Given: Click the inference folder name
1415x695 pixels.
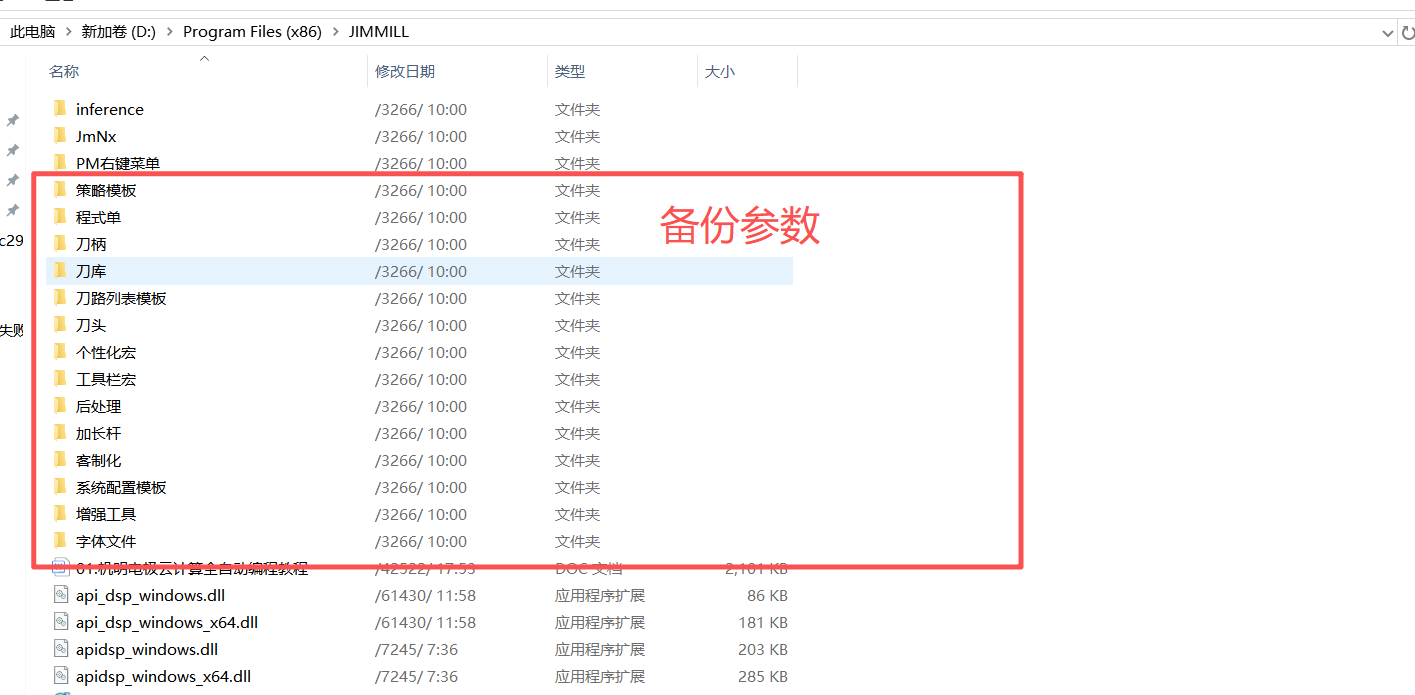Looking at the screenshot, I should click(x=110, y=109).
